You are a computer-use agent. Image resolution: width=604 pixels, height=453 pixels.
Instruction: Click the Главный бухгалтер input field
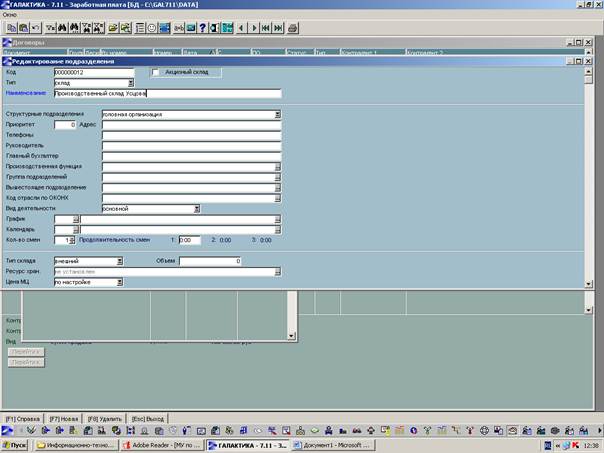click(x=191, y=156)
